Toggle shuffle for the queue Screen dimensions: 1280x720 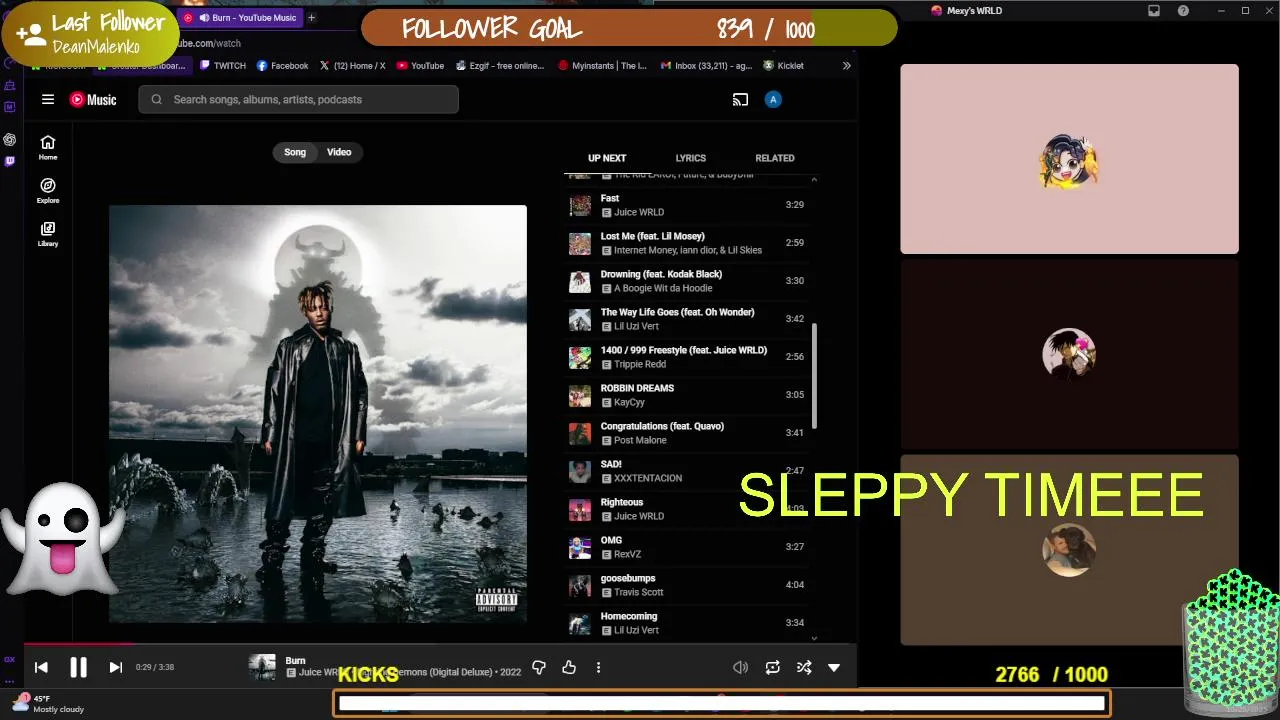803,667
